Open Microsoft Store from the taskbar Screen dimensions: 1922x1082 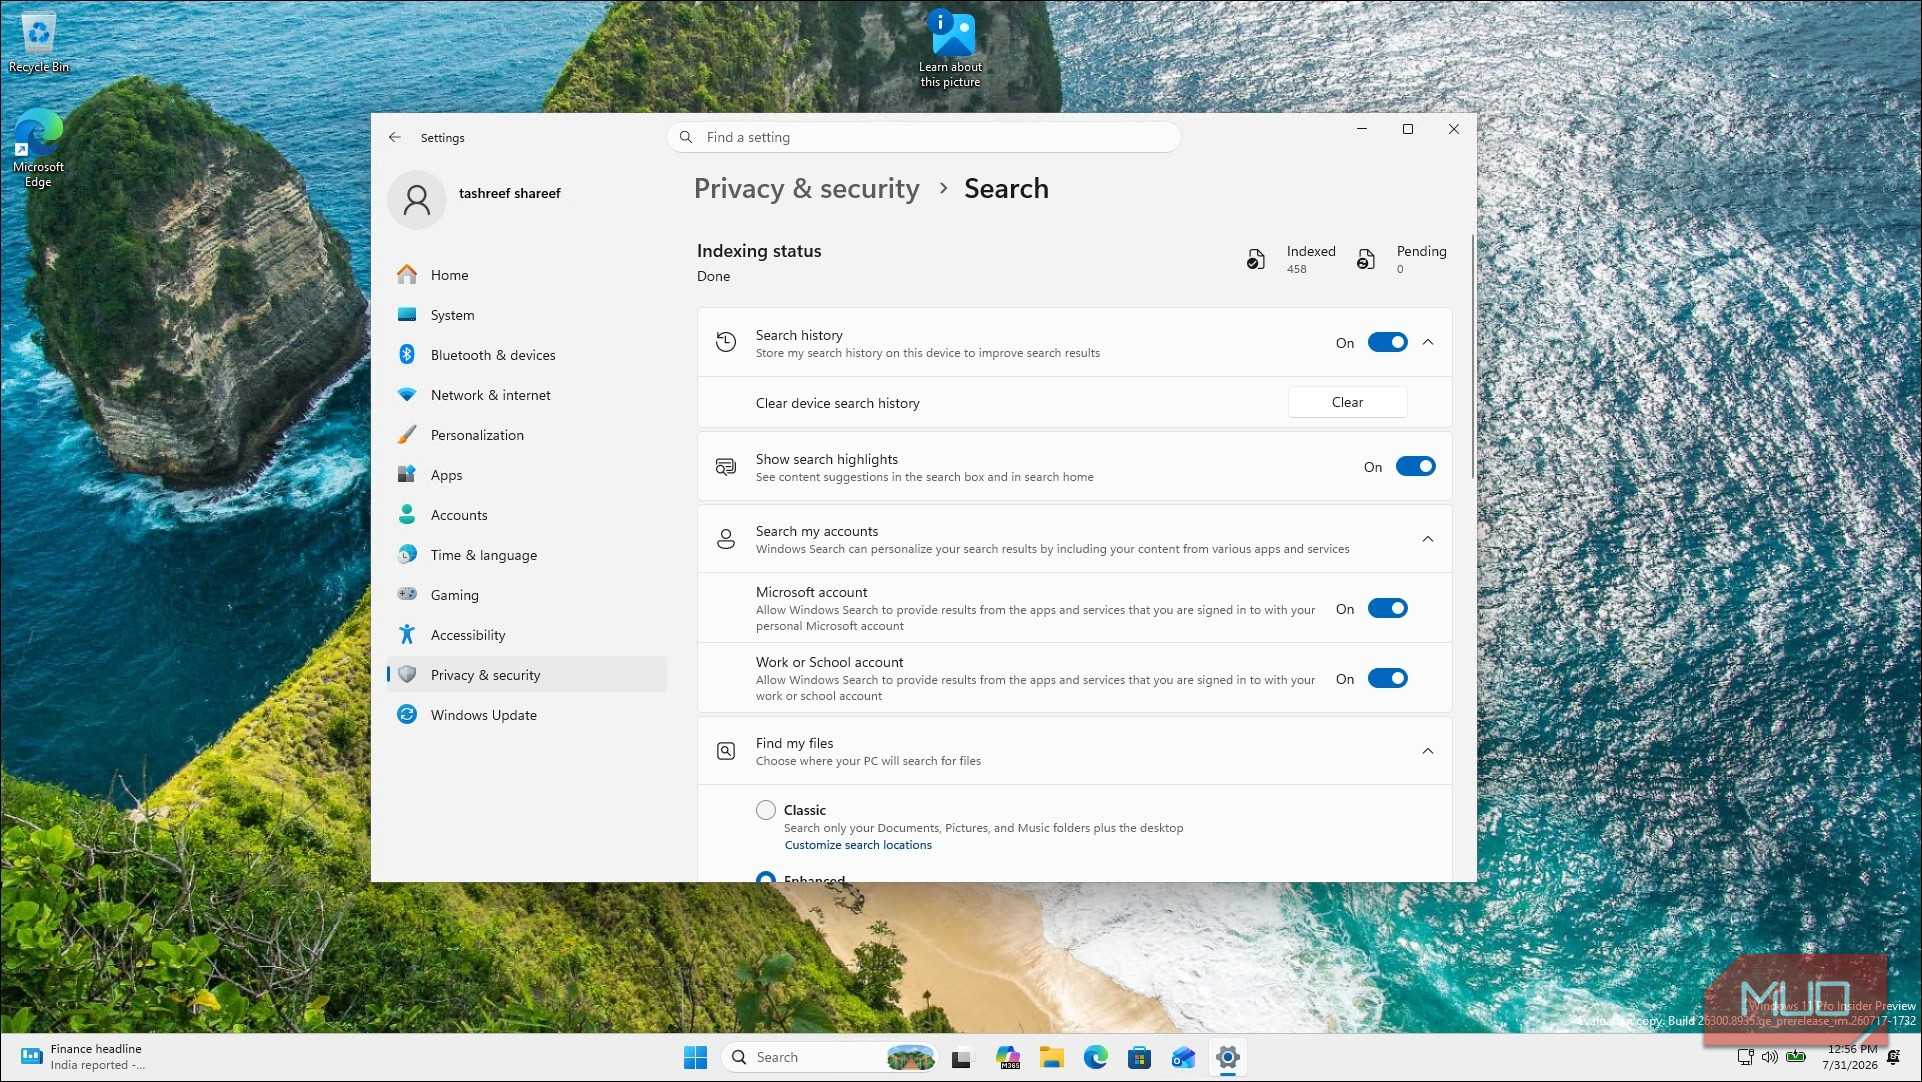click(1139, 1057)
